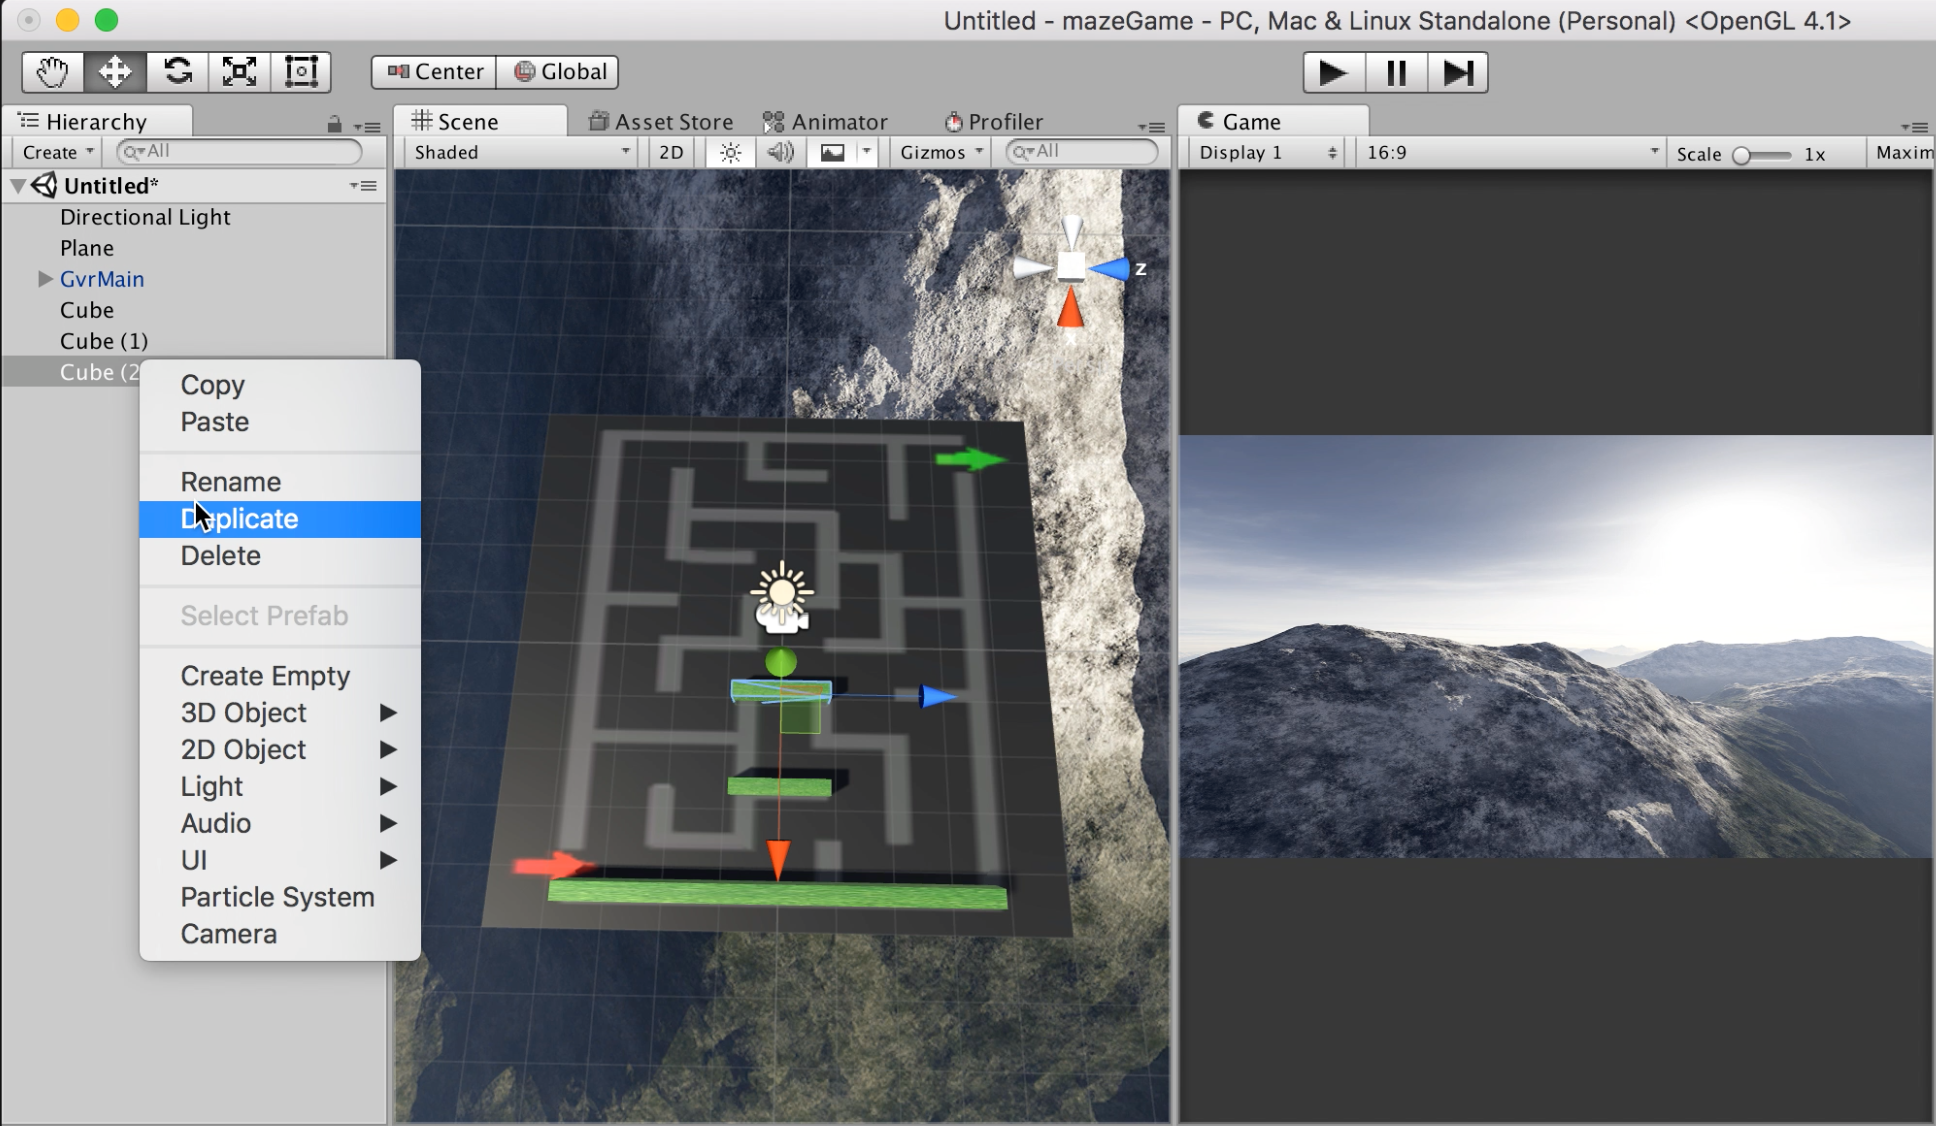Select the Rect transform tool
Screen dimensions: 1936x1126
click(x=301, y=72)
